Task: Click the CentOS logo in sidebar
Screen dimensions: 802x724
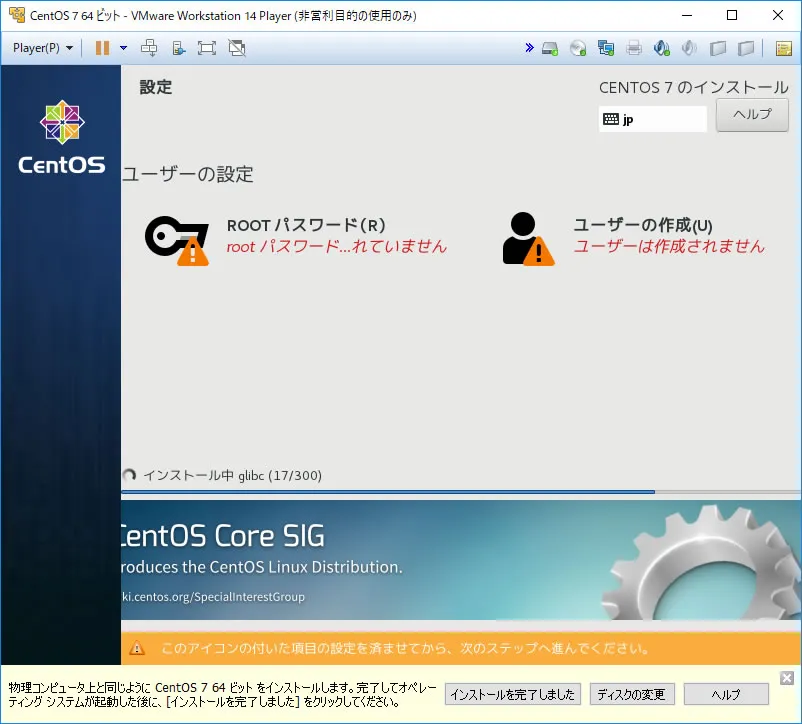Action: tap(62, 137)
